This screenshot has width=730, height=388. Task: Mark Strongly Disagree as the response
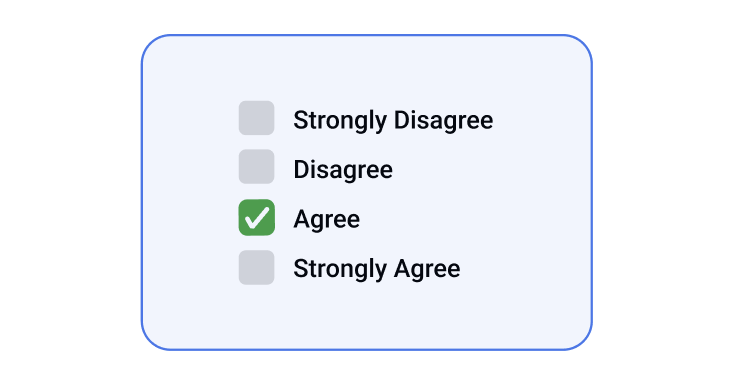(257, 118)
